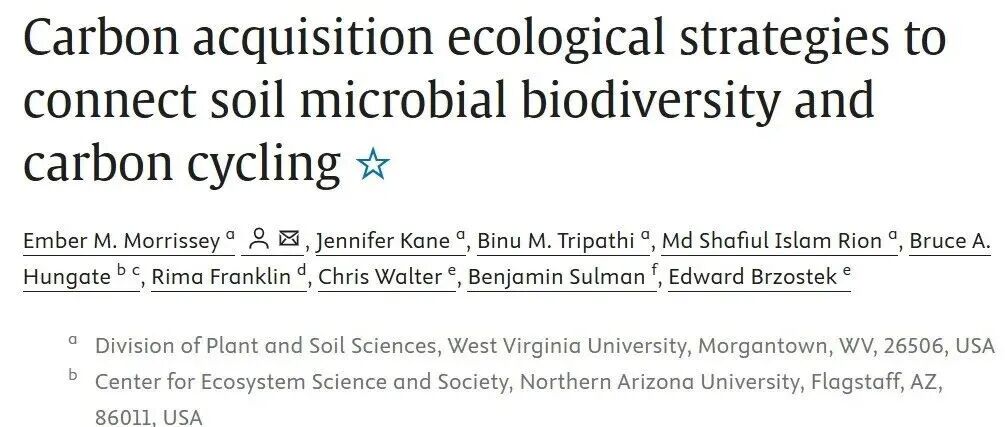Viewport: 1005px width, 427px height.
Task: Select author Jennifer Kane
Action: [x=385, y=240]
